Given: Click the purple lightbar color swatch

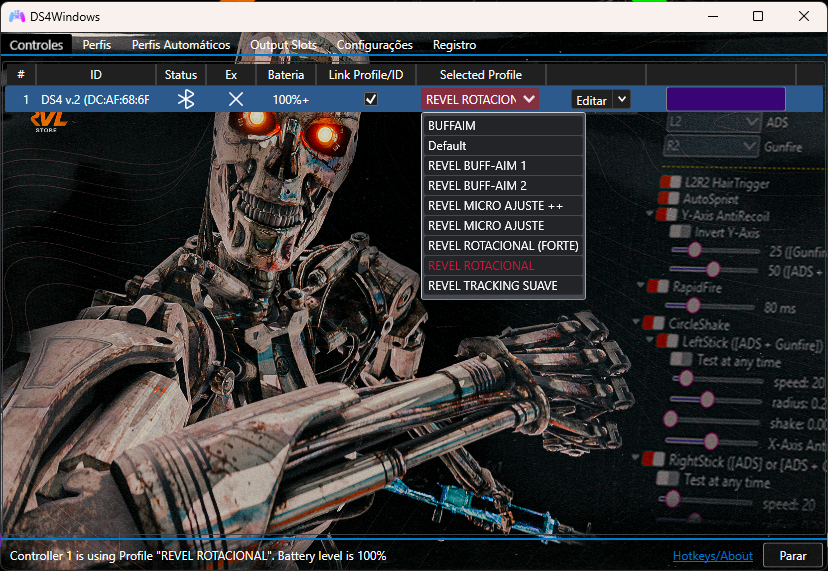Looking at the screenshot, I should [x=726, y=99].
